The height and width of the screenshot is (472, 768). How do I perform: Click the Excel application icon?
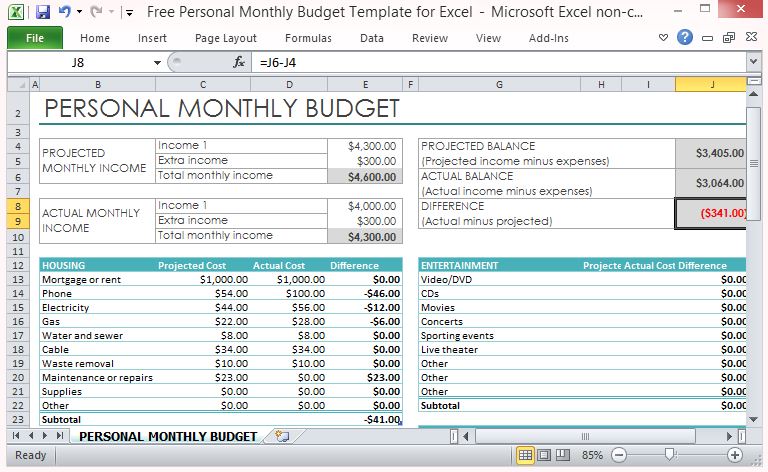pyautogui.click(x=16, y=12)
